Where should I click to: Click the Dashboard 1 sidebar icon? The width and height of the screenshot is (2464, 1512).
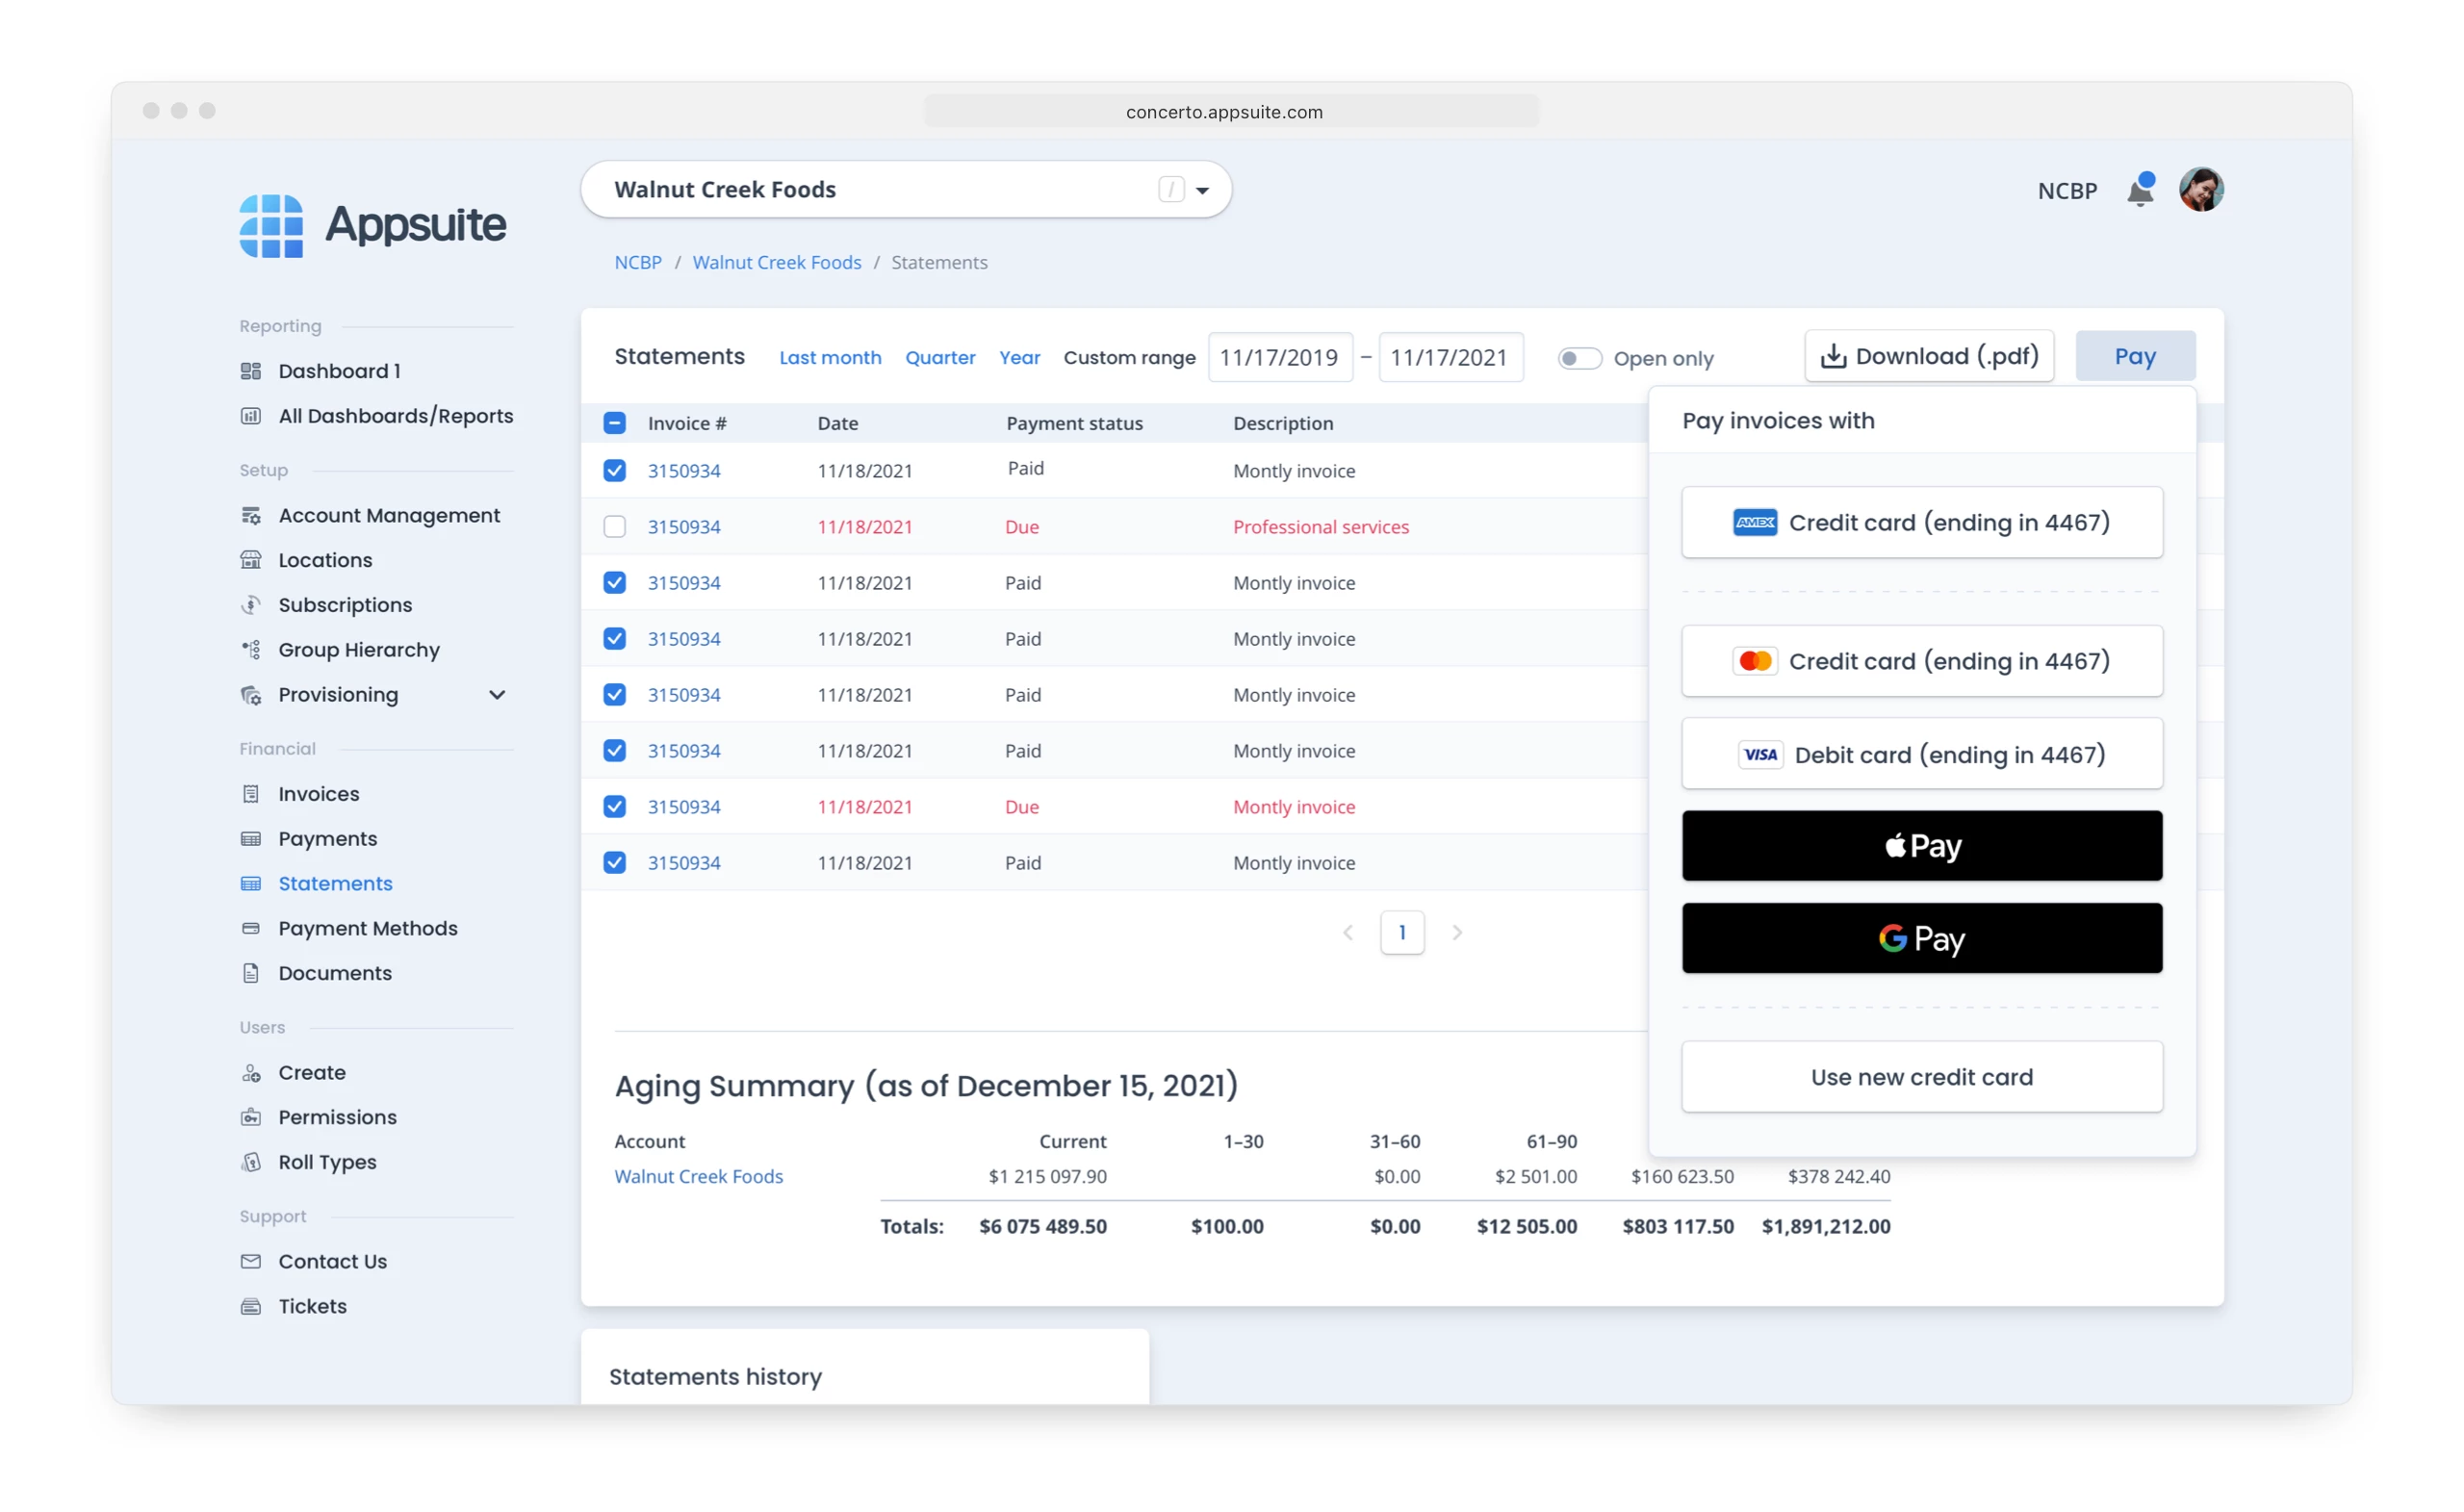point(251,371)
